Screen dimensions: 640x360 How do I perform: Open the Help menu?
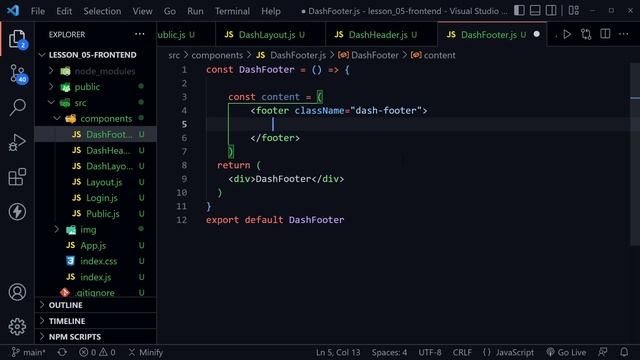271,11
